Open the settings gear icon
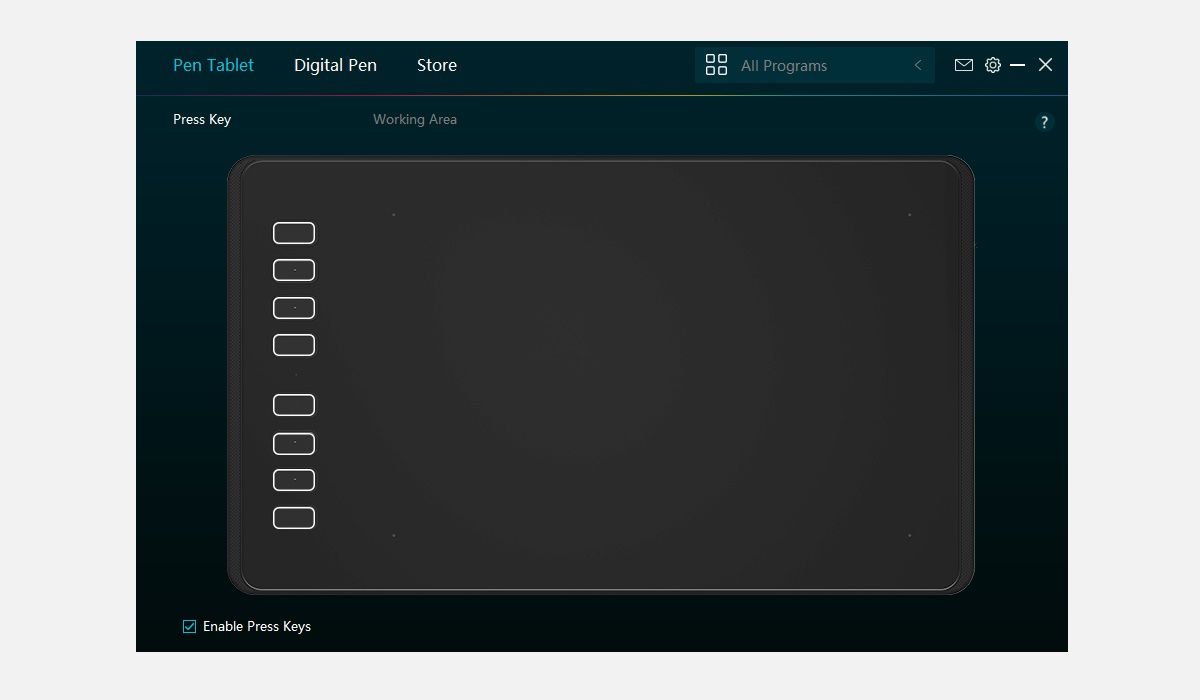The width and height of the screenshot is (1200, 700). [x=992, y=65]
